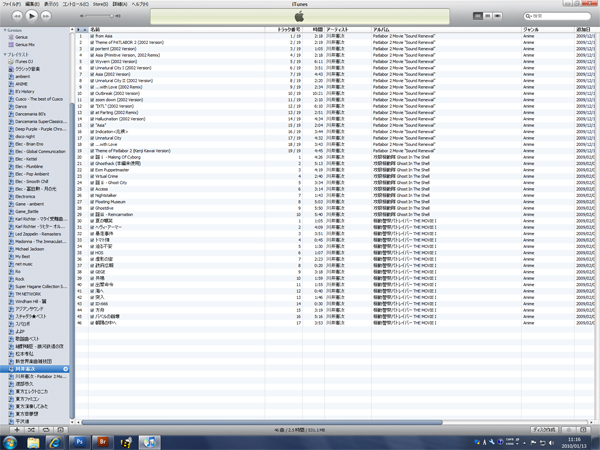Screen dimensions: 600x450
Task: Uncheck the 'Wyvern (2002 Version)' checkbox
Action: tap(92, 62)
